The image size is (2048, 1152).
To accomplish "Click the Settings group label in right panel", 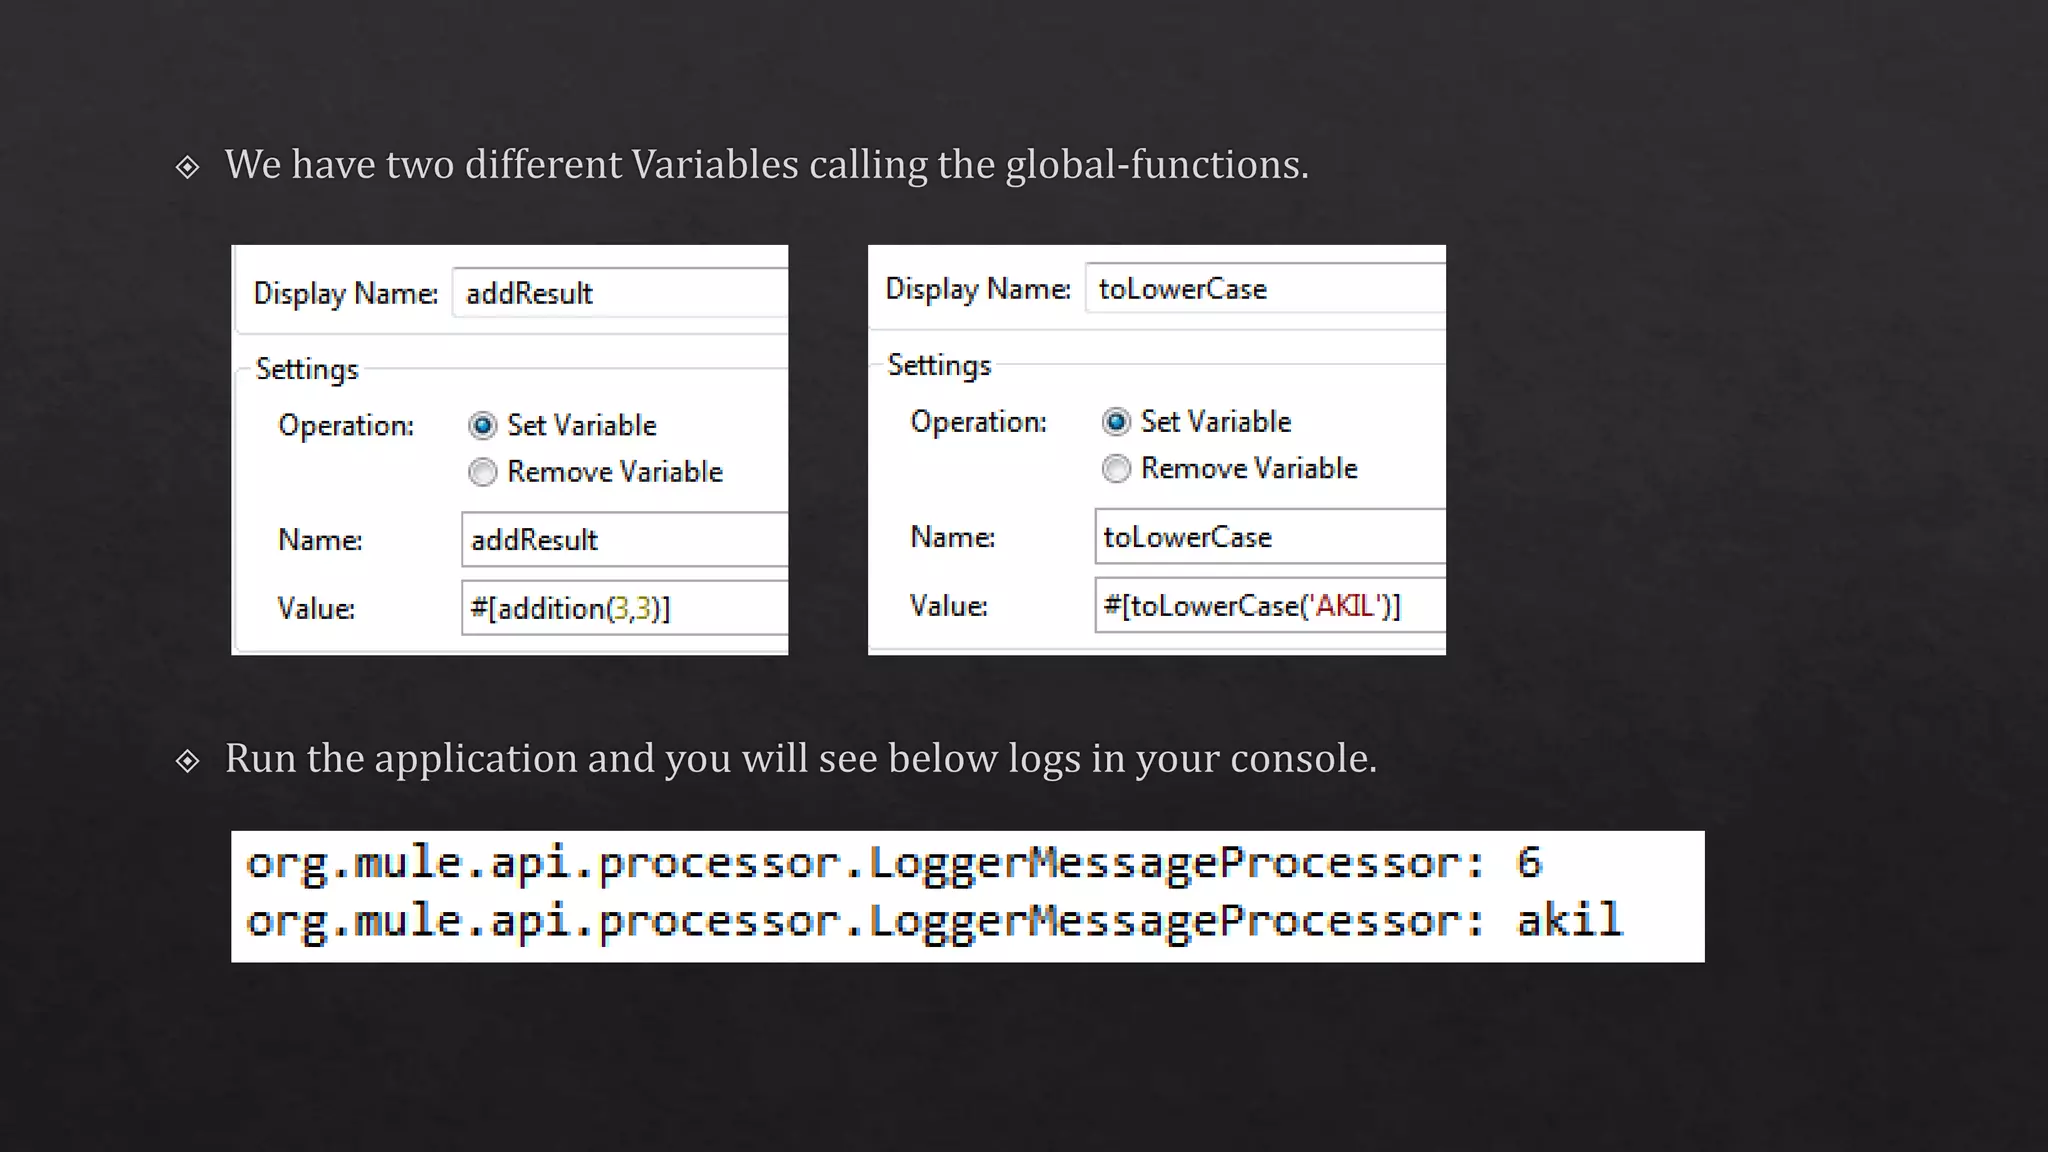I will tap(939, 365).
